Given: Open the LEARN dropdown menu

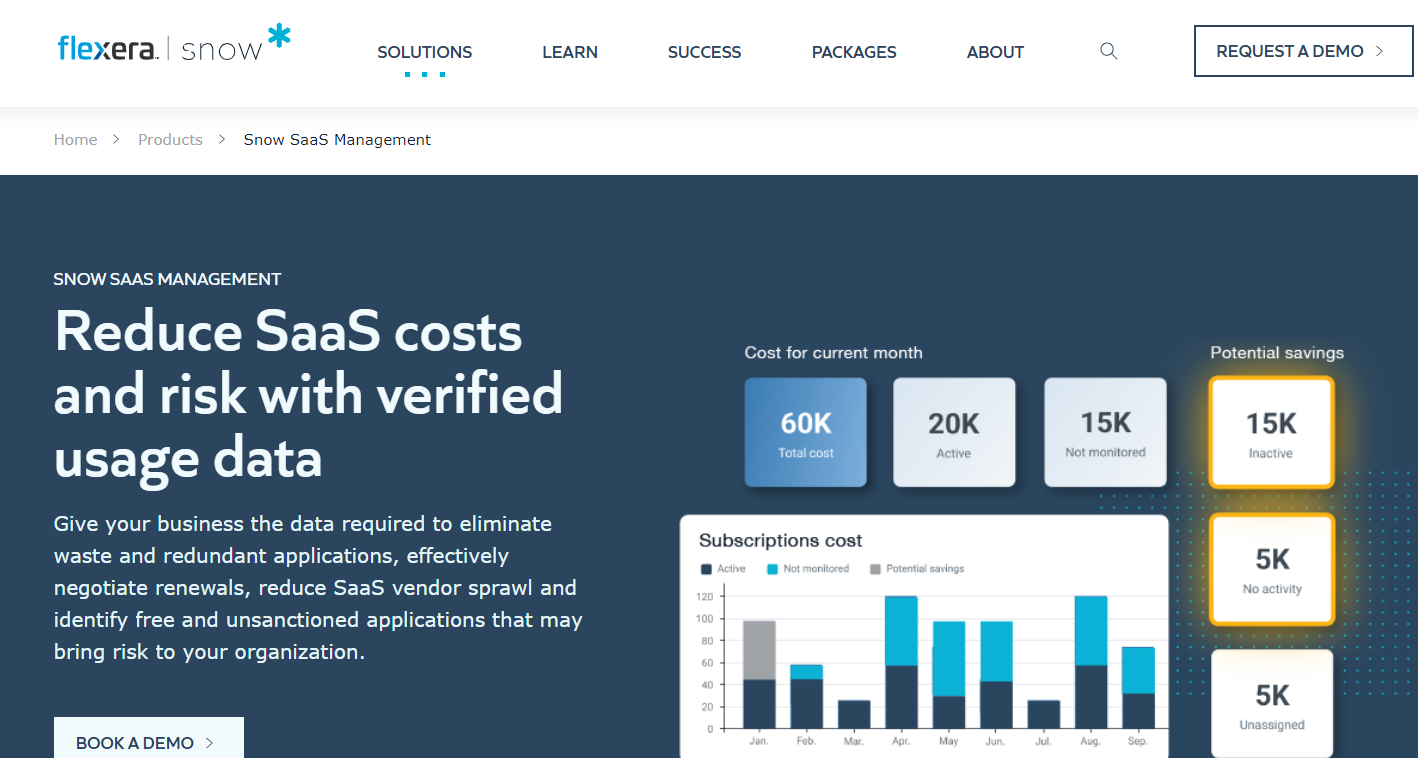Looking at the screenshot, I should [x=570, y=52].
